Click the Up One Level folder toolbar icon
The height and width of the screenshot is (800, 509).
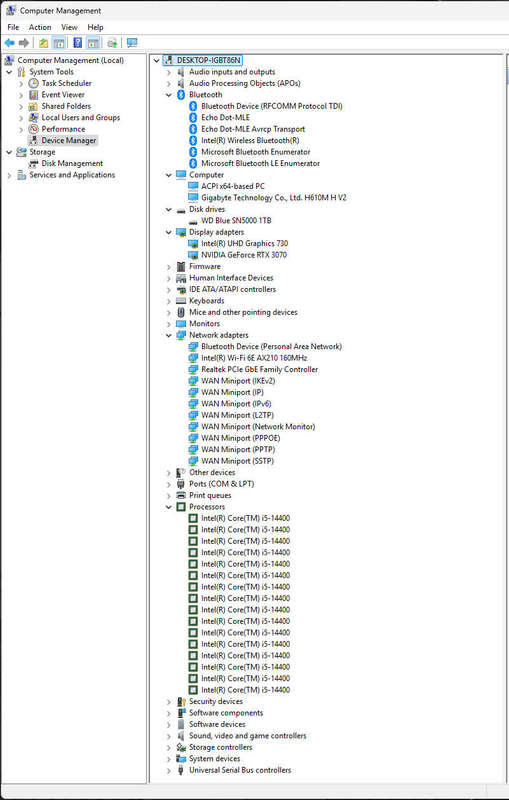click(44, 43)
